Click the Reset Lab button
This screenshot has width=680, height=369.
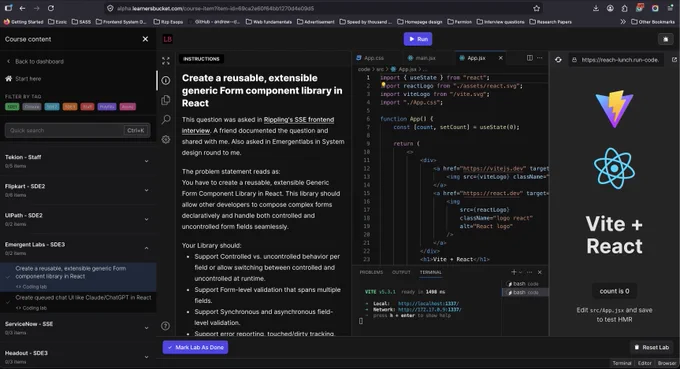click(x=652, y=347)
